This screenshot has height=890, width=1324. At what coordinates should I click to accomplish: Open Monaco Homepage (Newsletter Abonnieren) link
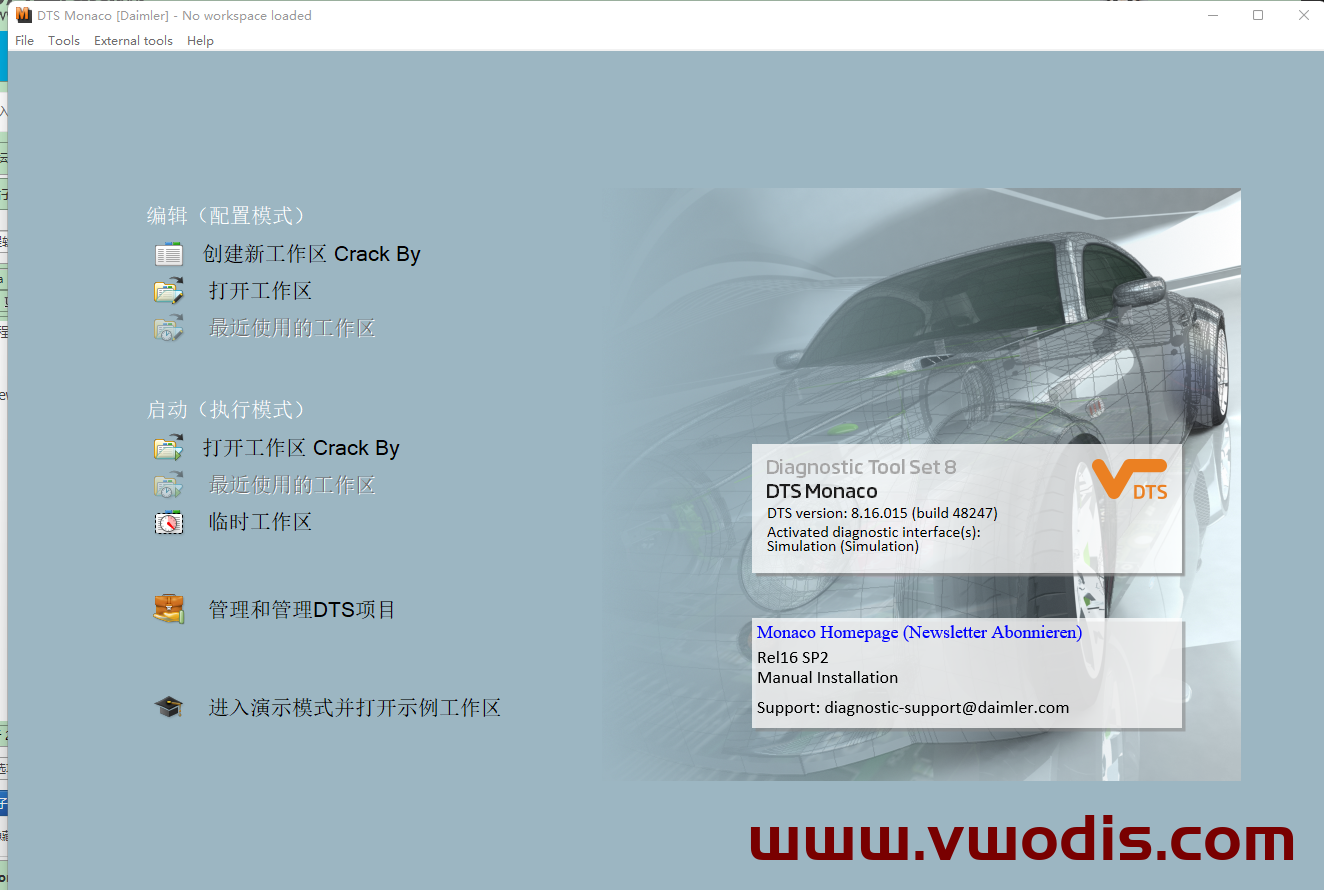(919, 632)
